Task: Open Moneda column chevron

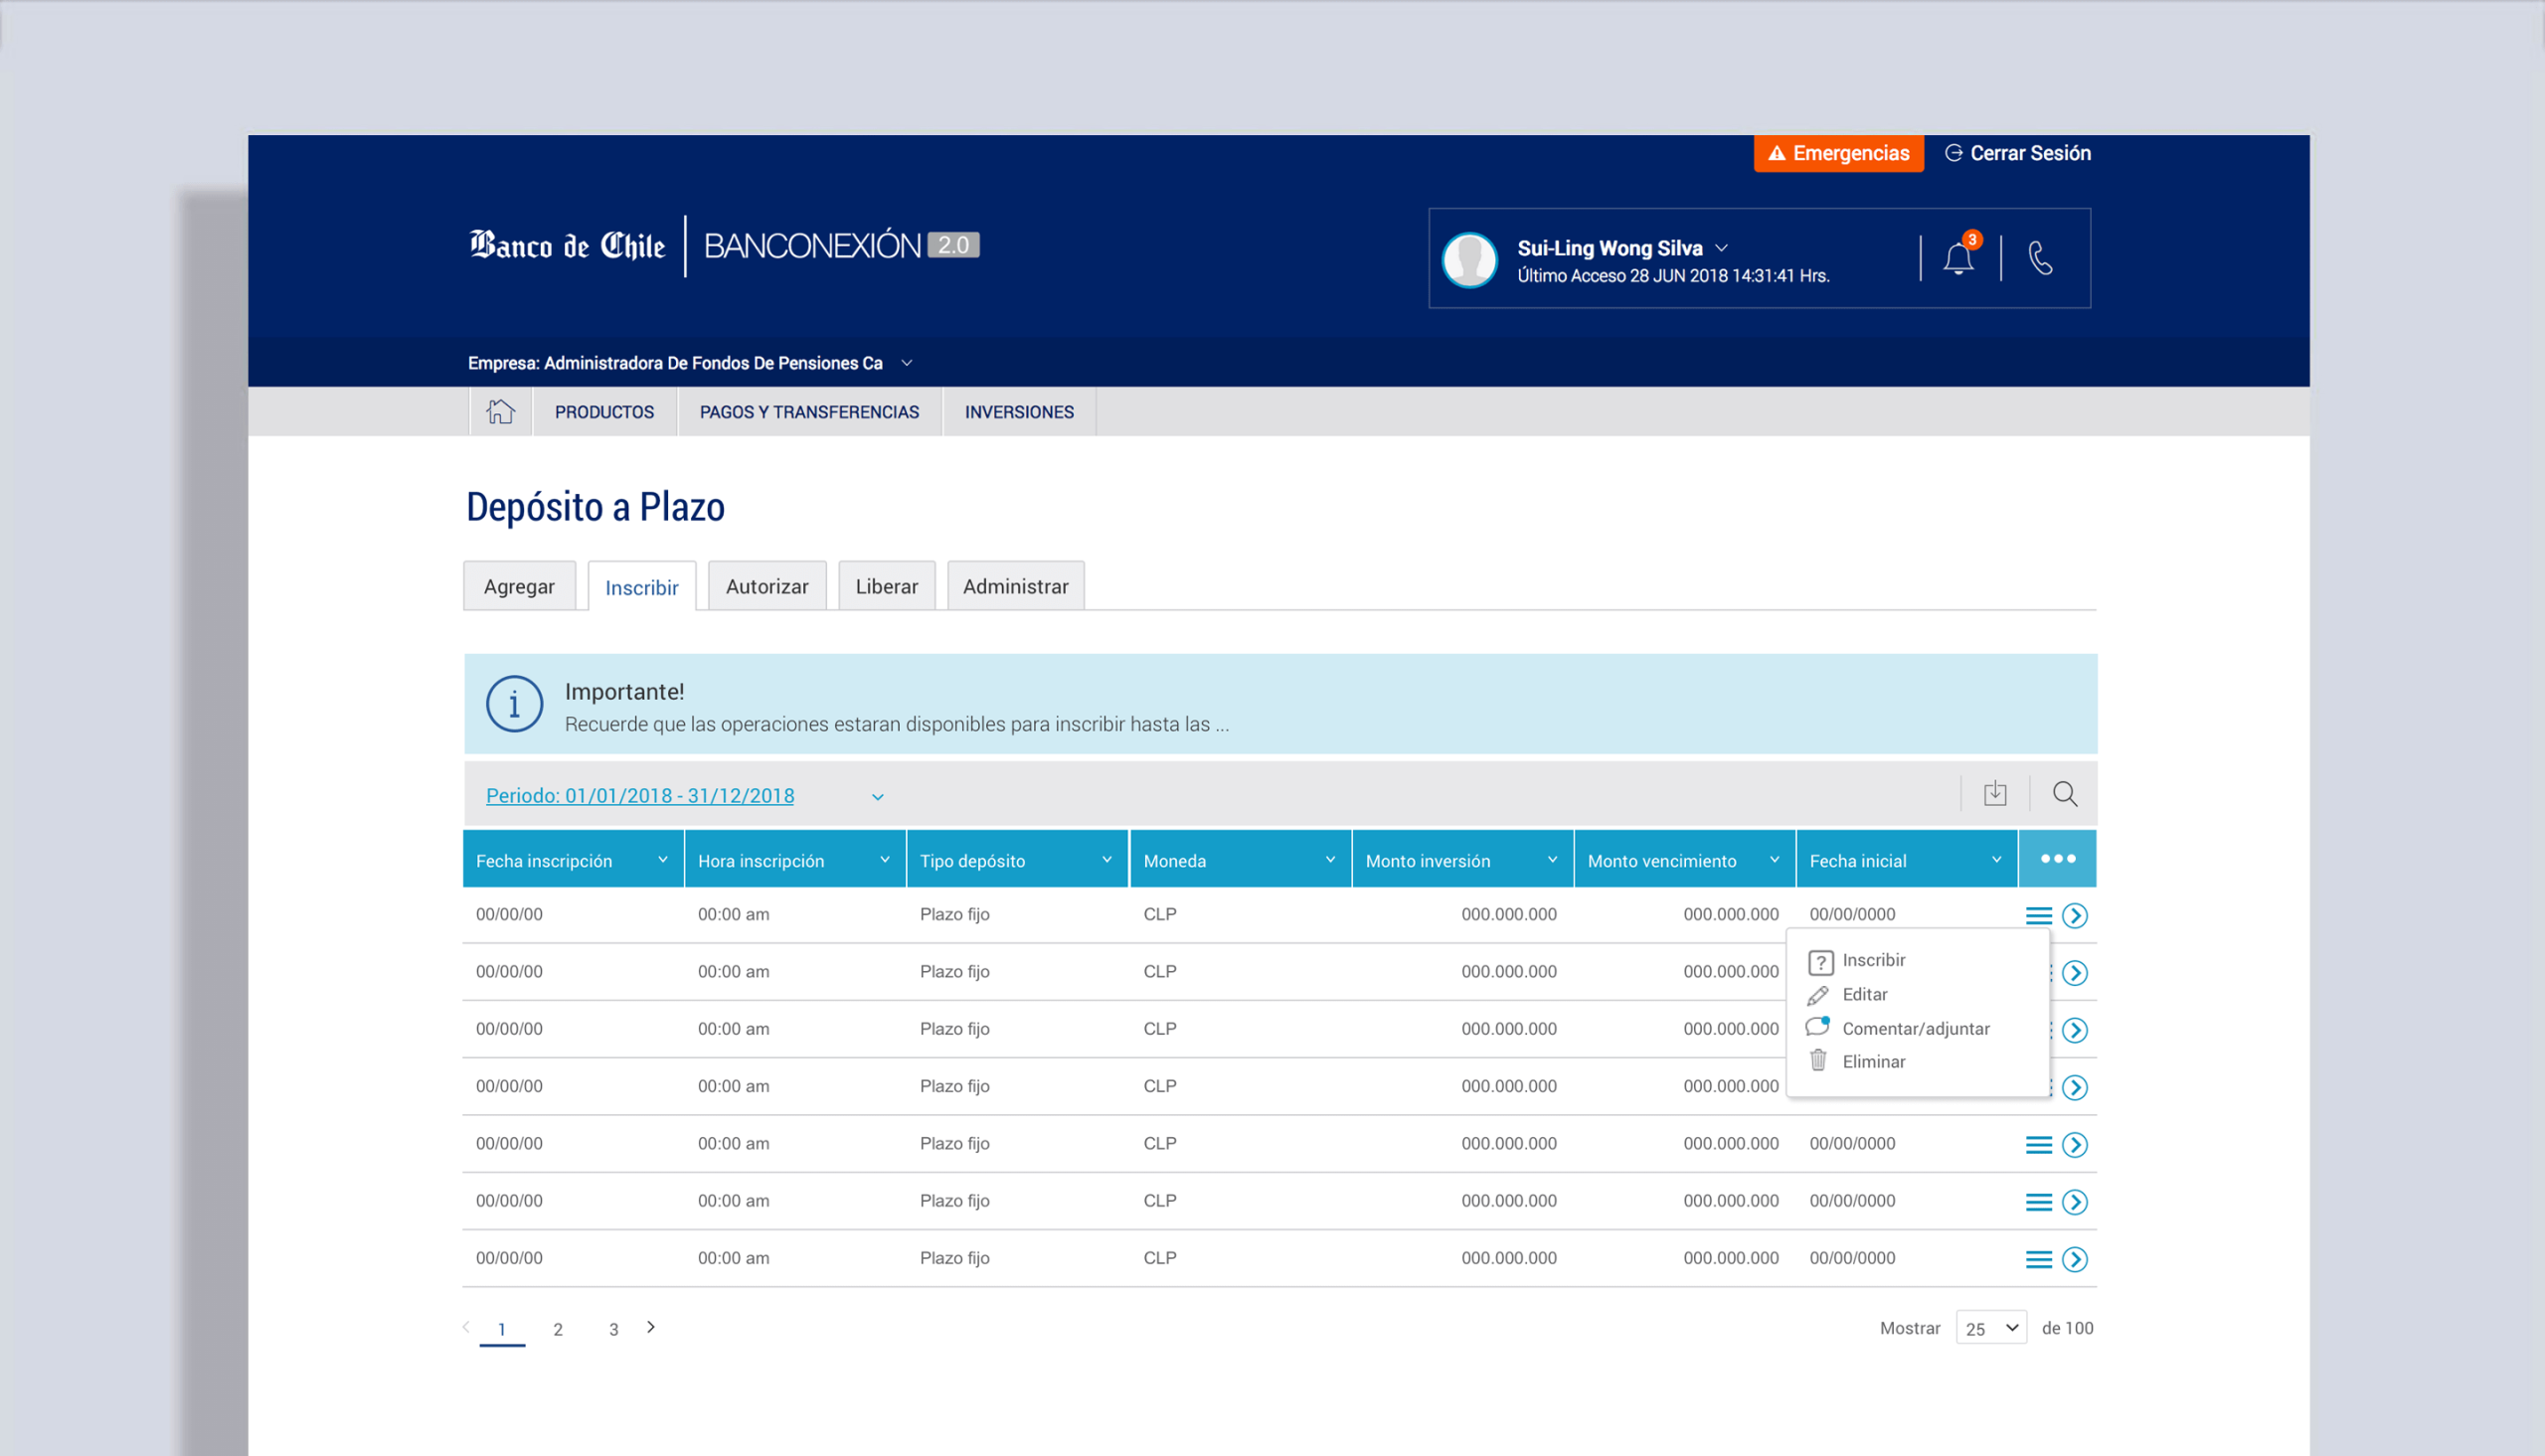Action: coord(1330,860)
